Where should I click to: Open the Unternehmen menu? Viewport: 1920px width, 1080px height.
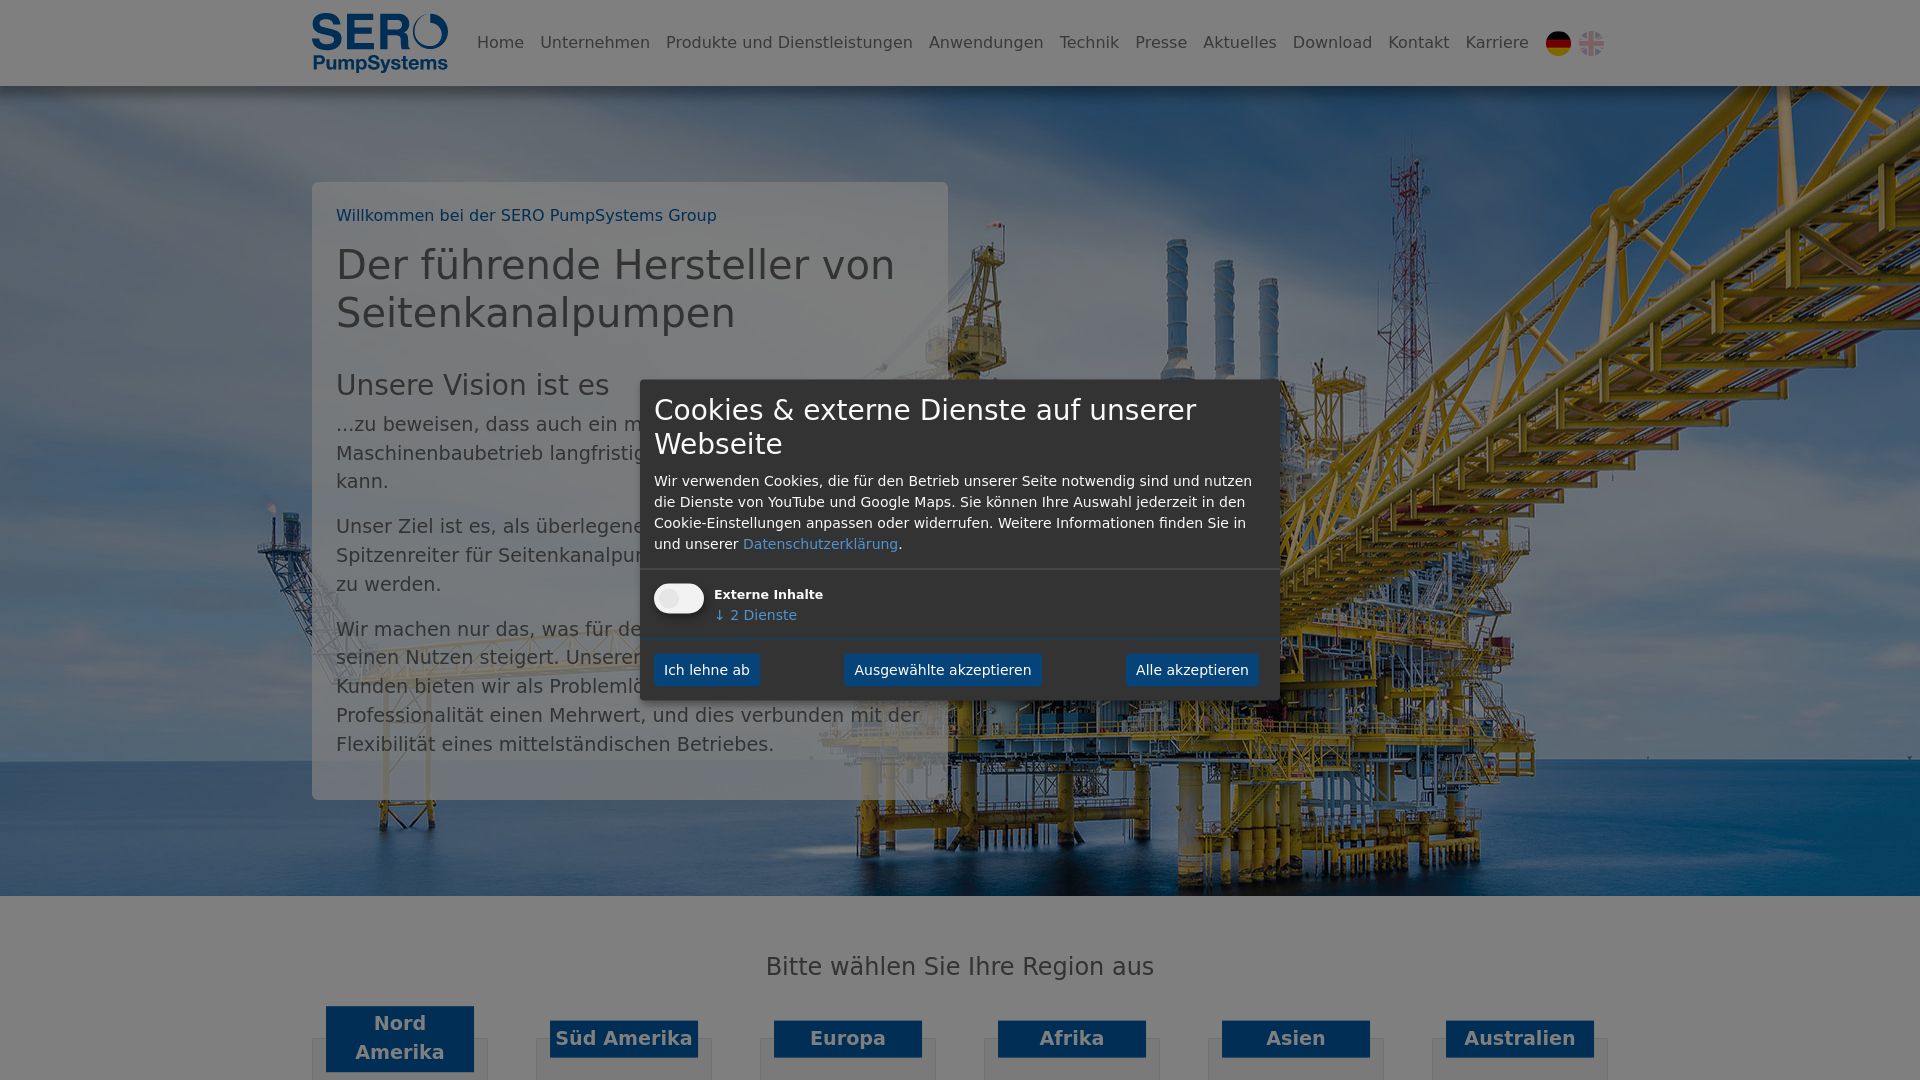pyautogui.click(x=595, y=43)
